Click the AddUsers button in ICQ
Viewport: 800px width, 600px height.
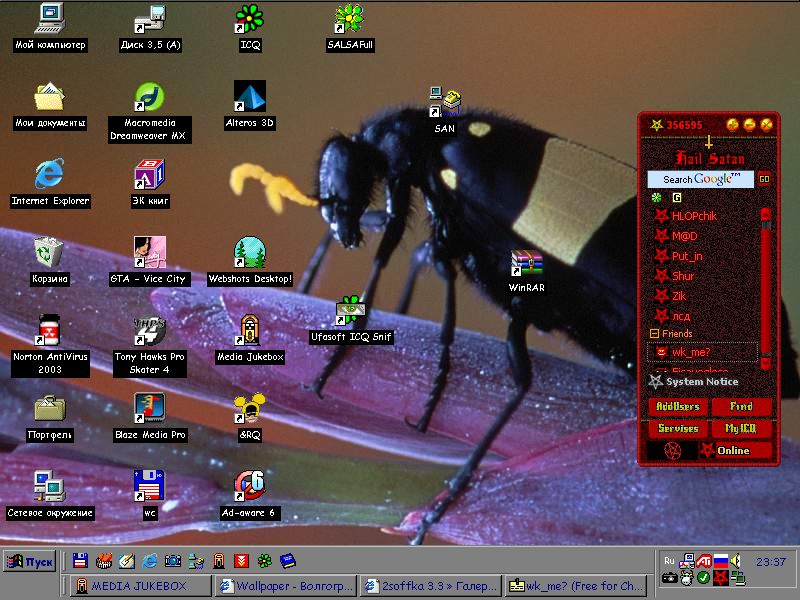coord(678,407)
